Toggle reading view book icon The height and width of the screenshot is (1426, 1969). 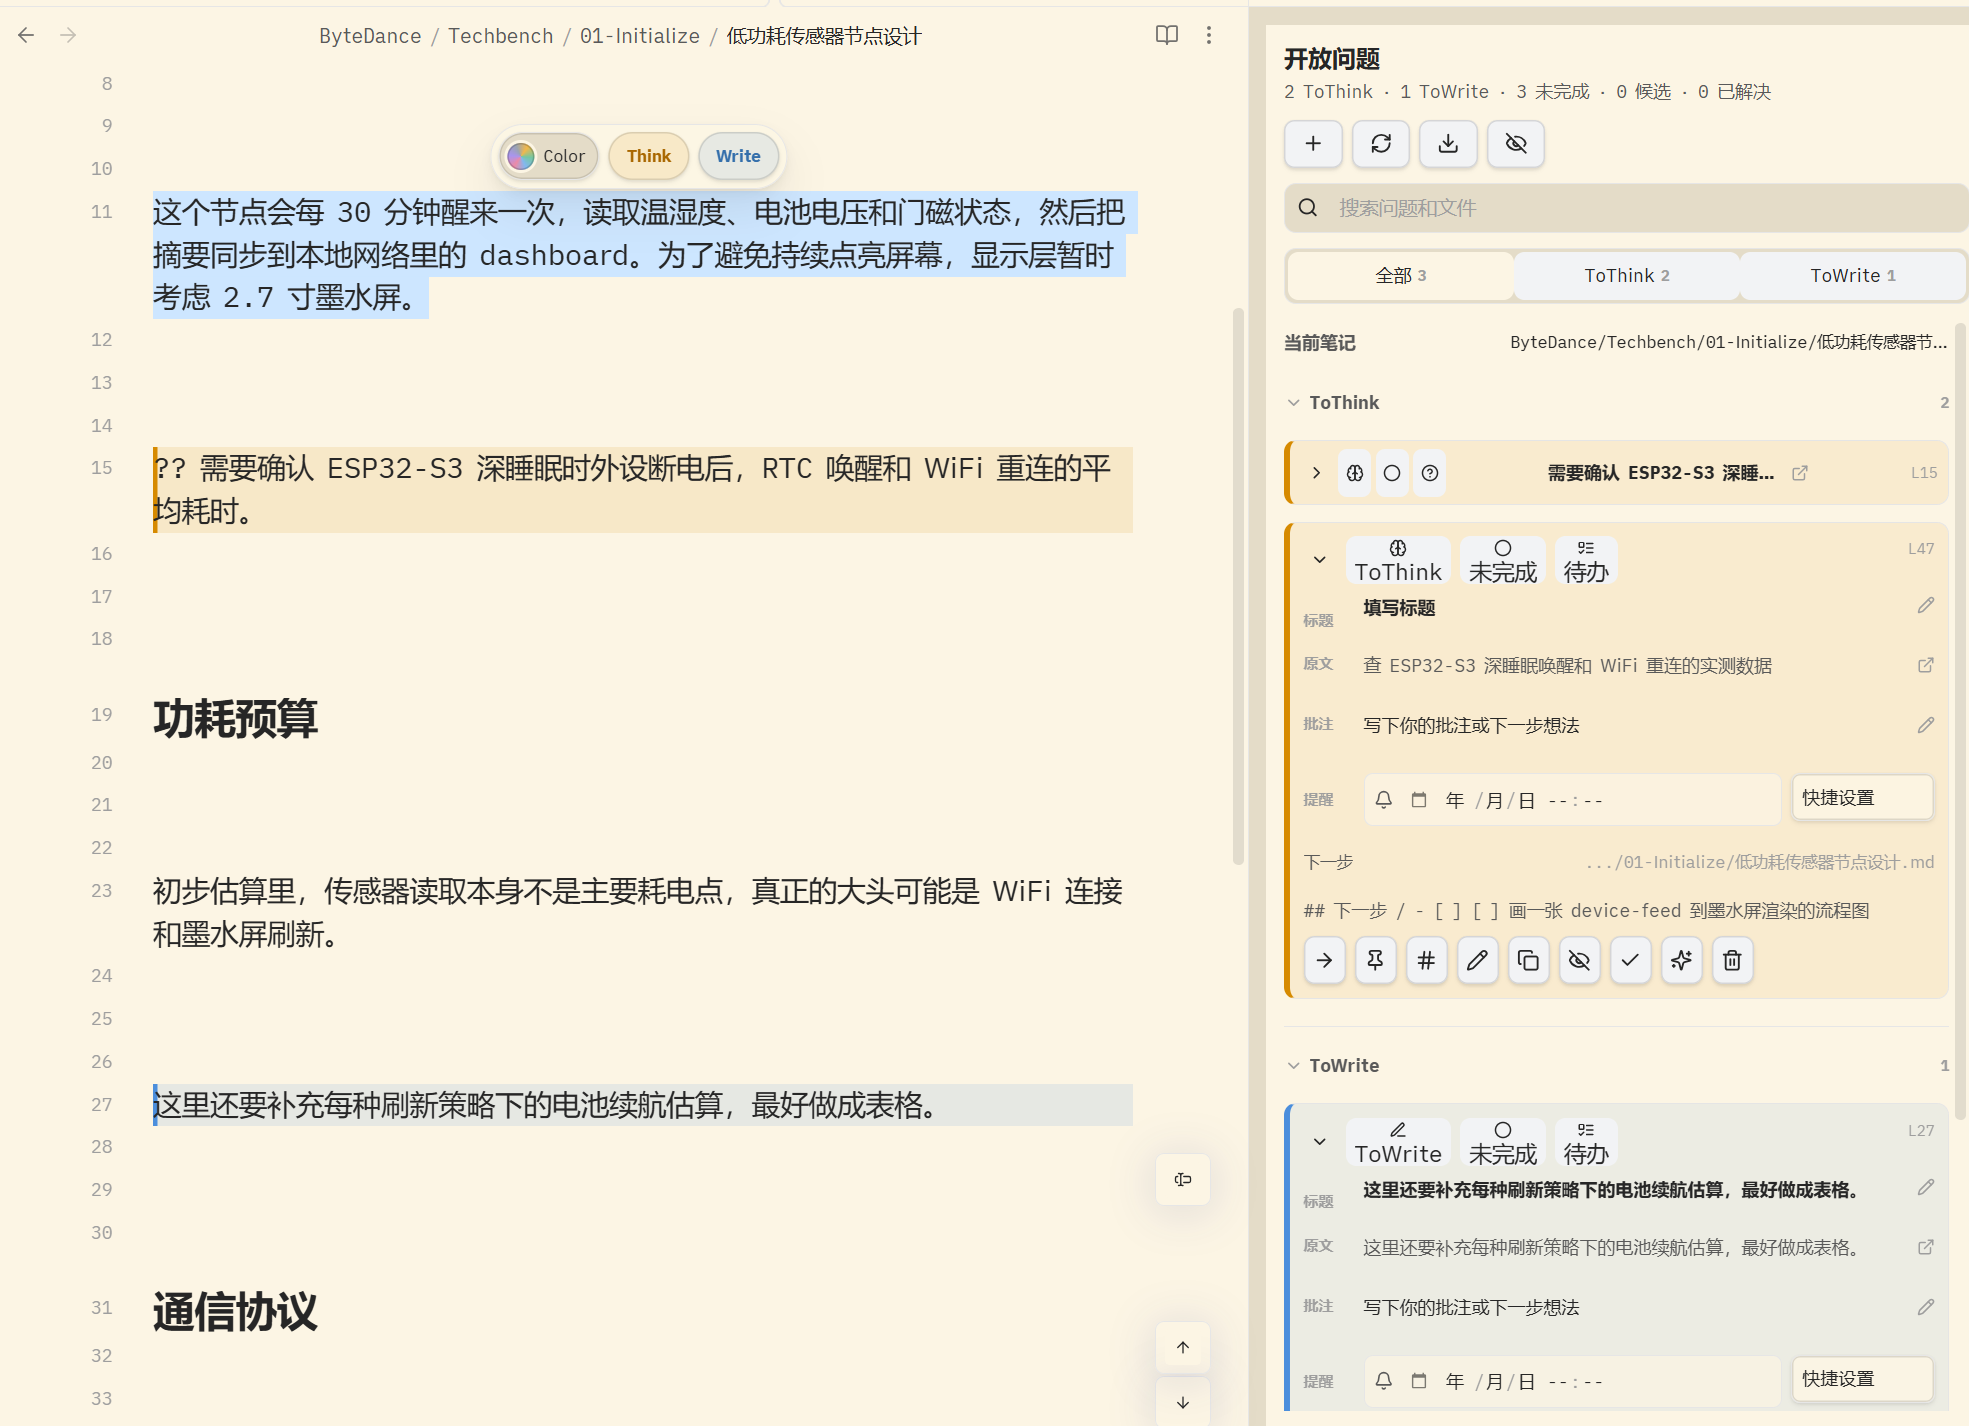[1167, 35]
